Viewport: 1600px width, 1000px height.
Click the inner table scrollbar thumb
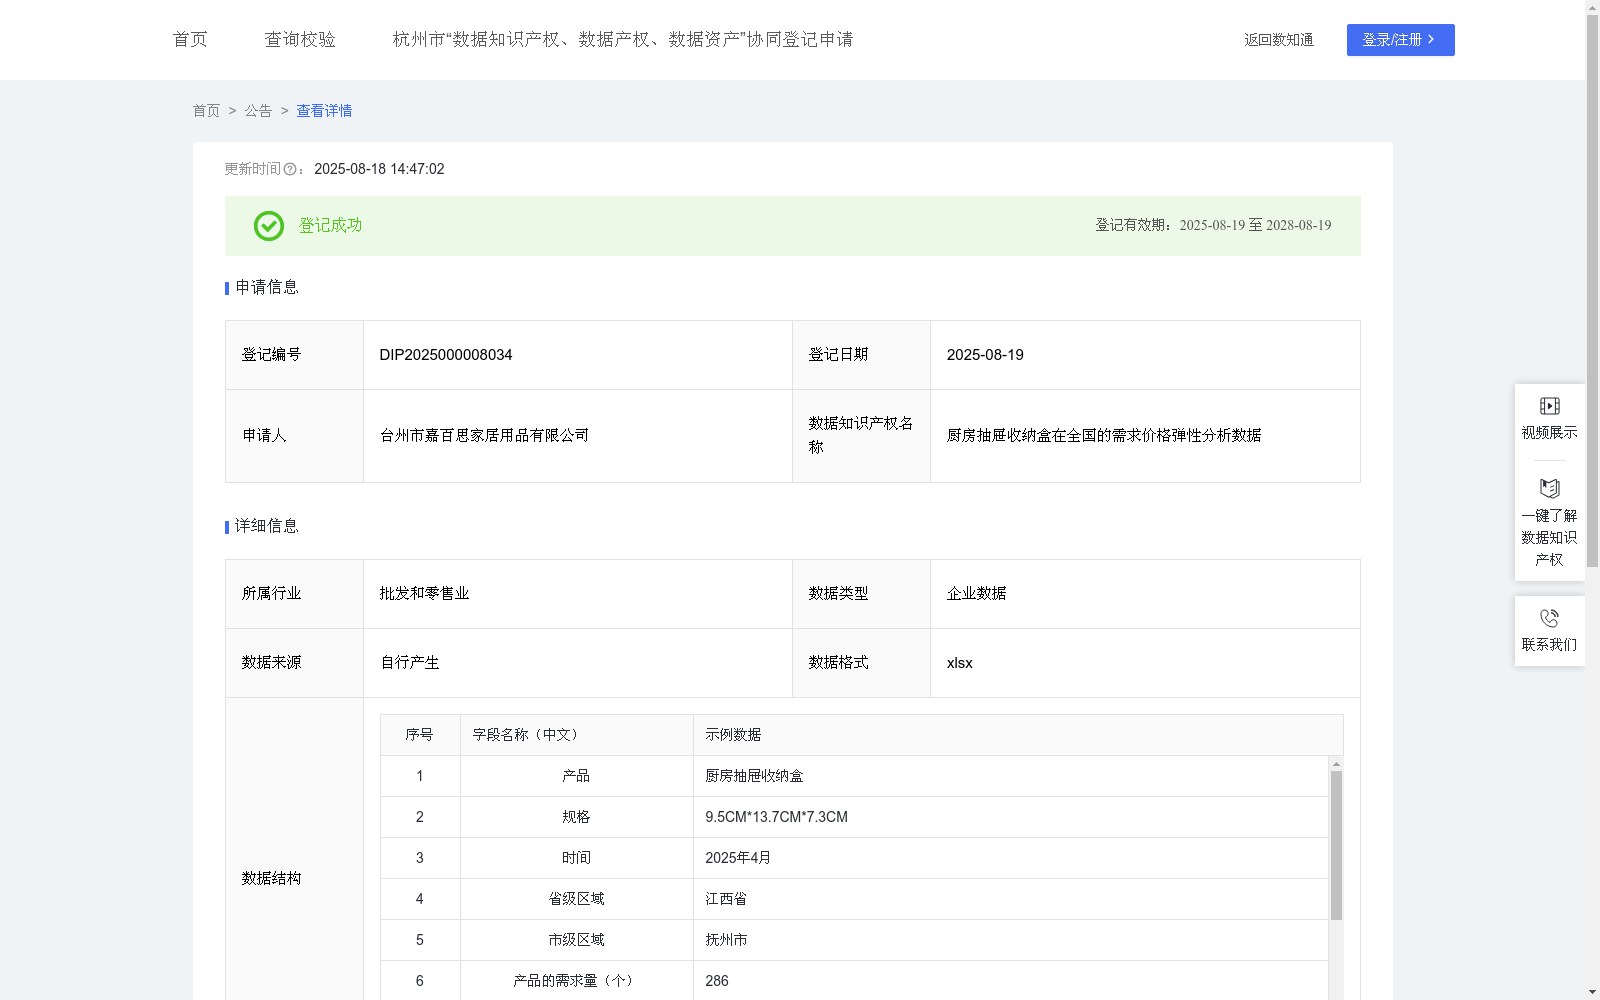(1336, 845)
